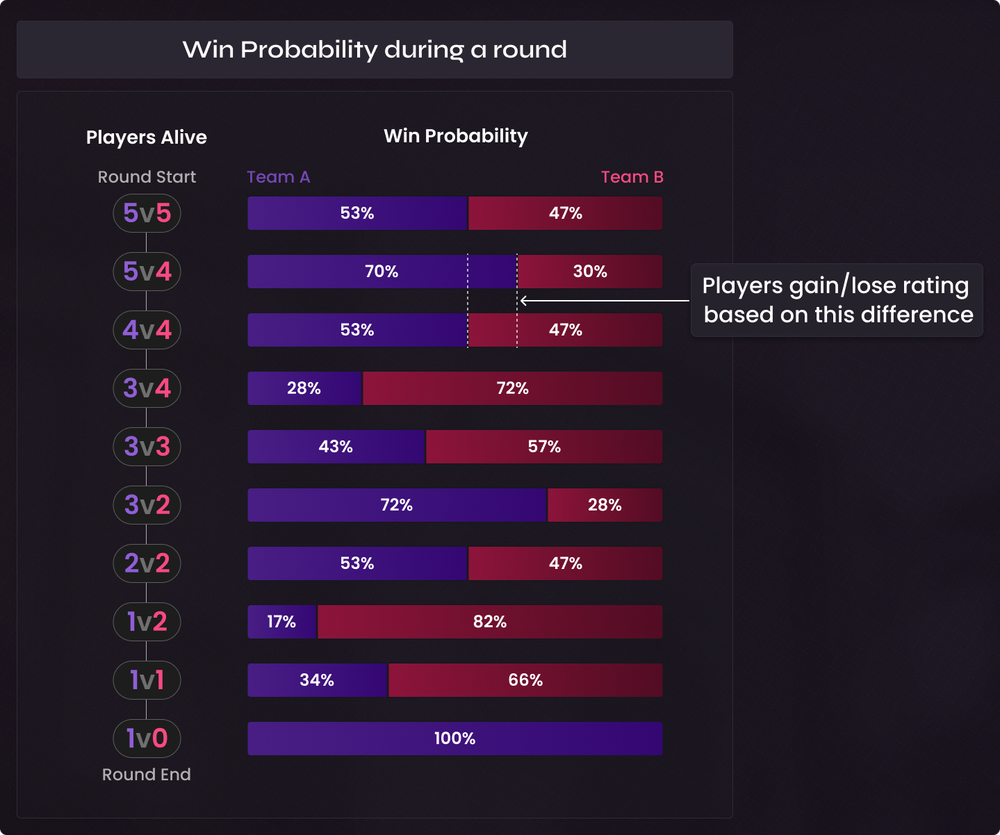Click the 1v2 players alive badge

[146, 622]
